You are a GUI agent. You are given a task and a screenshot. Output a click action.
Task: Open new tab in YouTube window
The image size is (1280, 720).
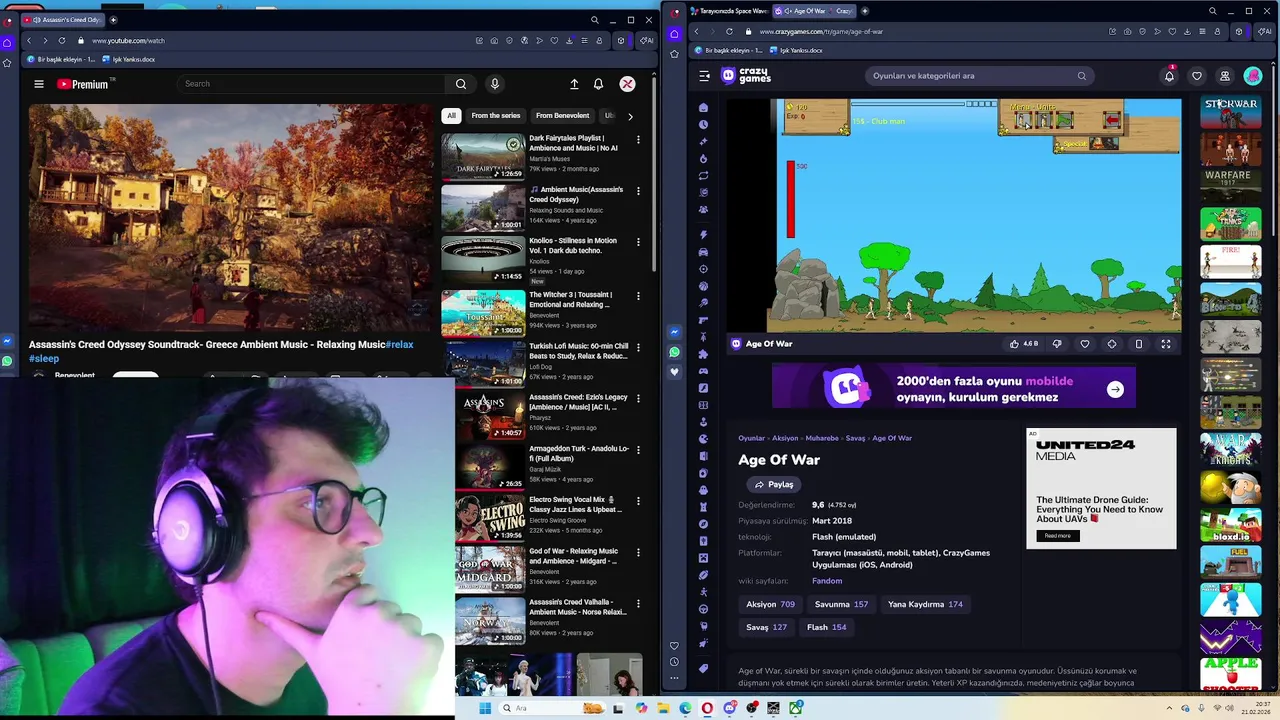pyautogui.click(x=113, y=20)
